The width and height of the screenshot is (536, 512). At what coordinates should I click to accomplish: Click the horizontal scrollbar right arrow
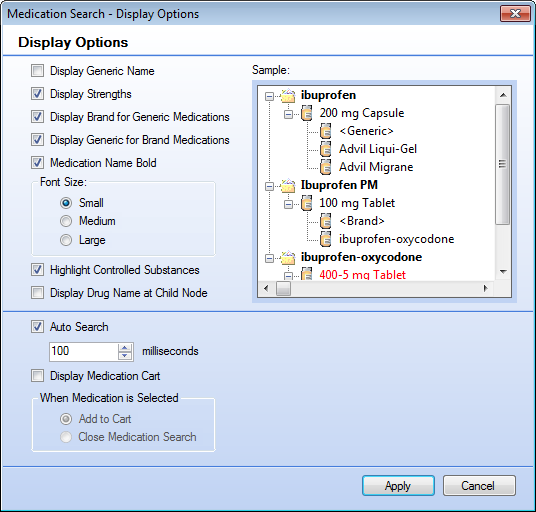point(485,288)
